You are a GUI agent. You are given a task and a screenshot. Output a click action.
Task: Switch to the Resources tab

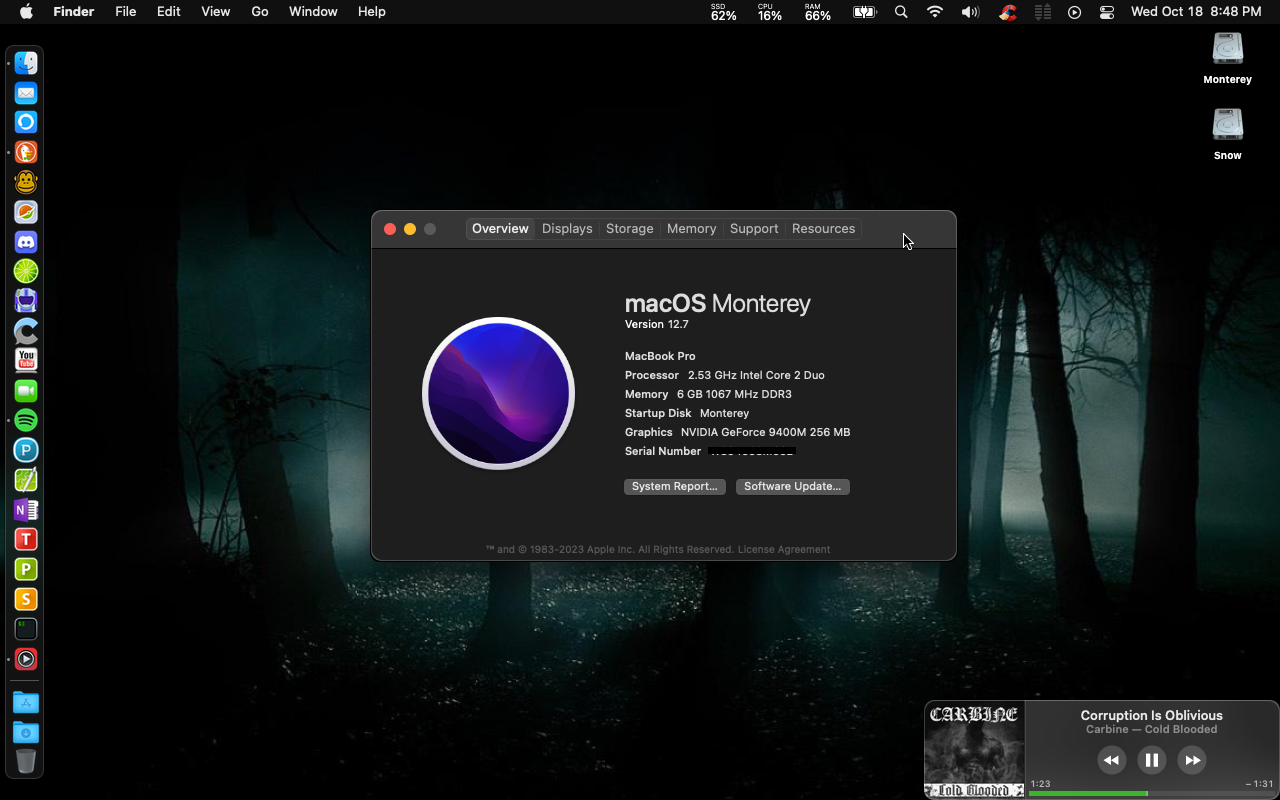(x=823, y=229)
